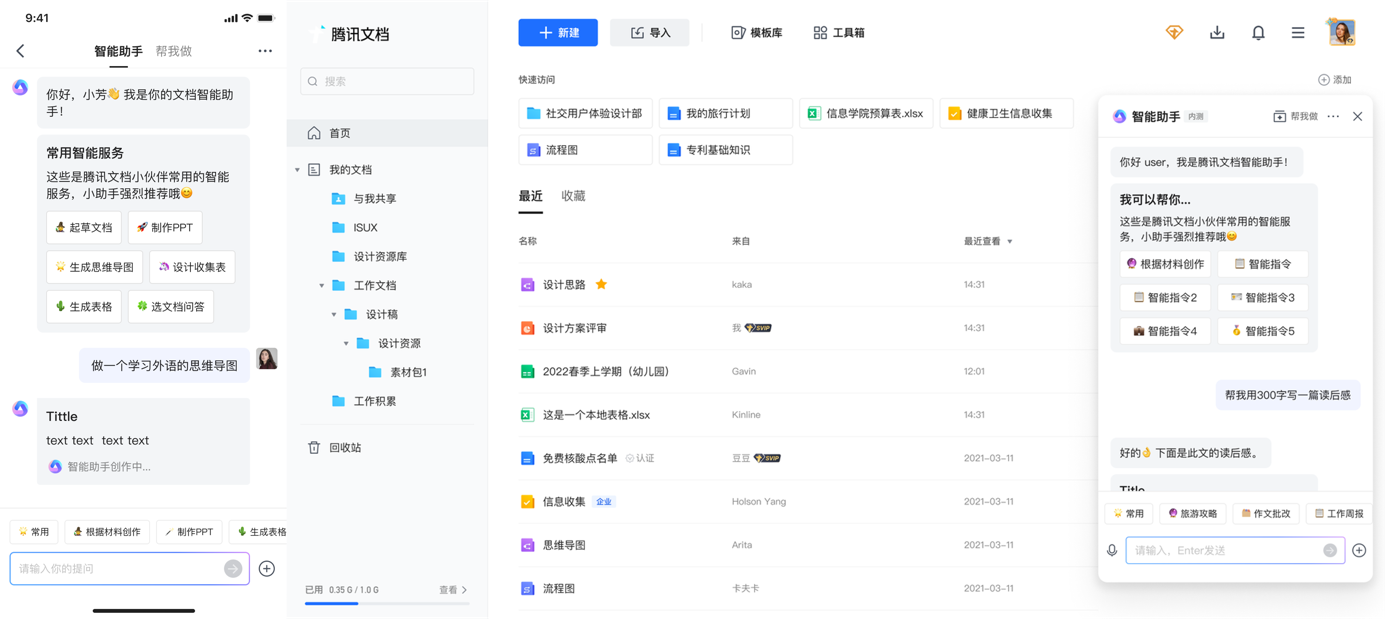The image size is (1386, 620).
Task: Click the plus icon next to the assistant input
Action: tap(1359, 549)
